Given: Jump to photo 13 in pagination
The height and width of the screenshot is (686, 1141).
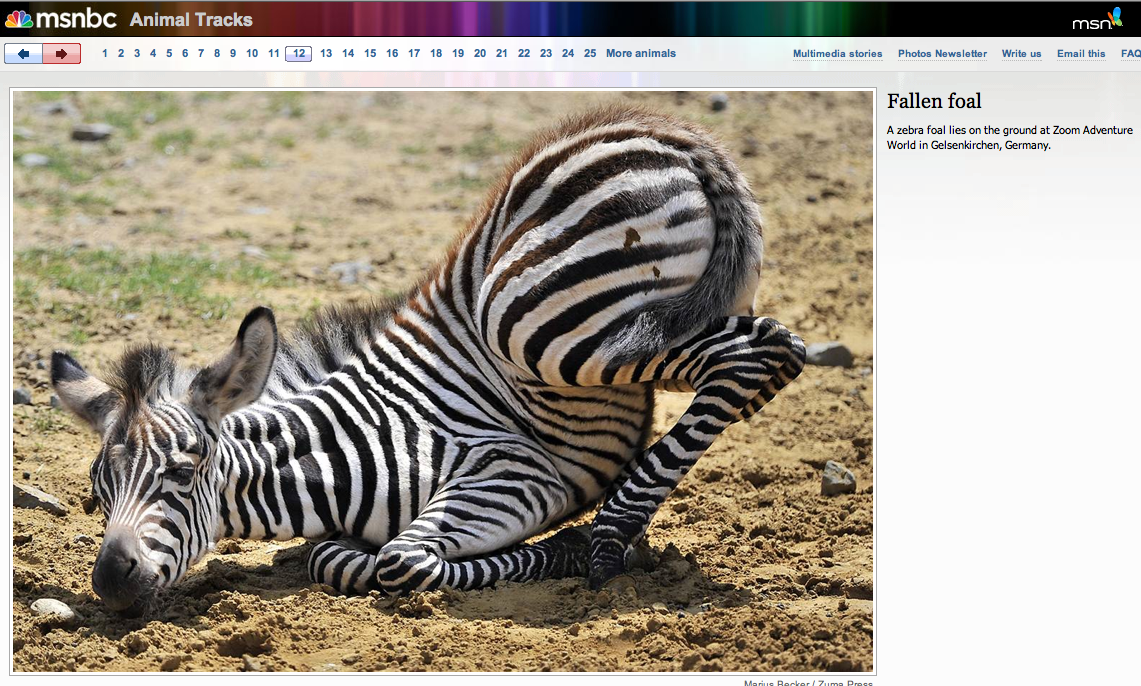Looking at the screenshot, I should tap(326, 54).
